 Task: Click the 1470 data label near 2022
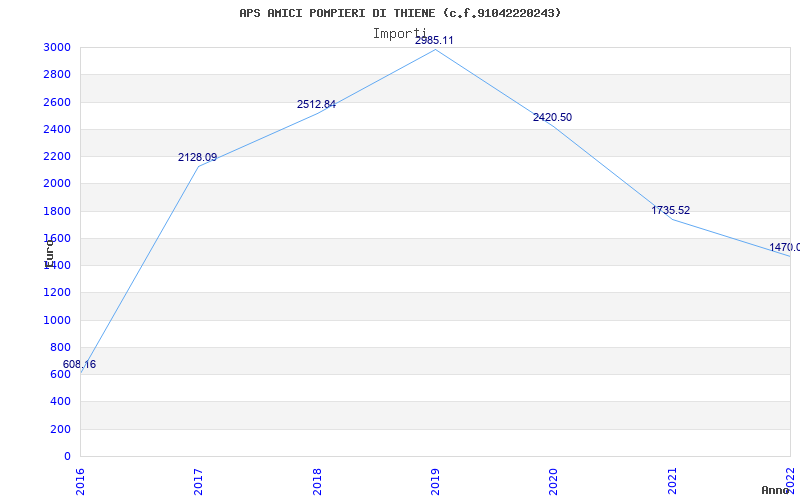tap(785, 247)
